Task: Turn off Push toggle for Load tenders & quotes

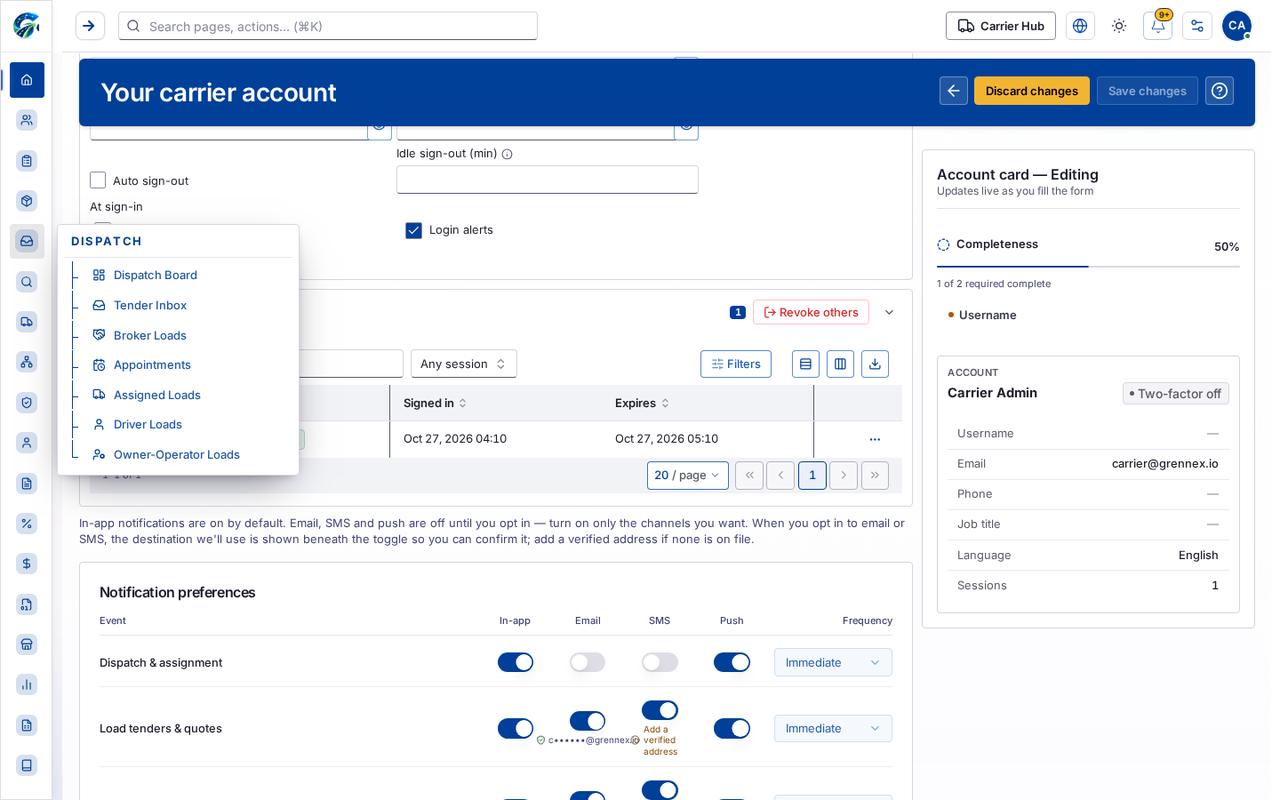Action: [732, 728]
